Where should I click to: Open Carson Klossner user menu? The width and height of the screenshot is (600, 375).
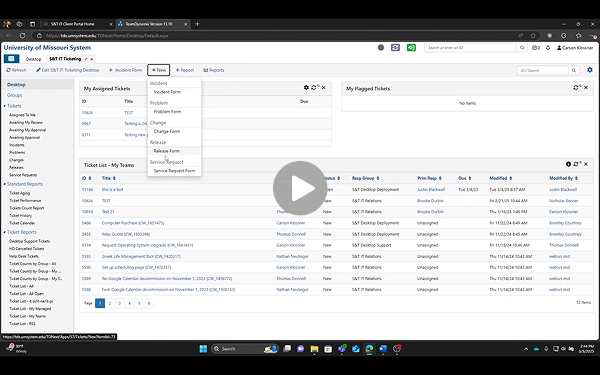(x=575, y=48)
